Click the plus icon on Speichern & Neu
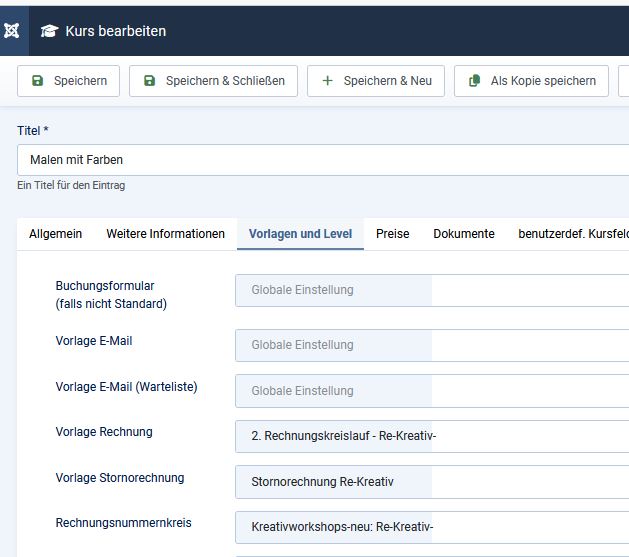Screen dimensions: 629x557 tap(327, 81)
